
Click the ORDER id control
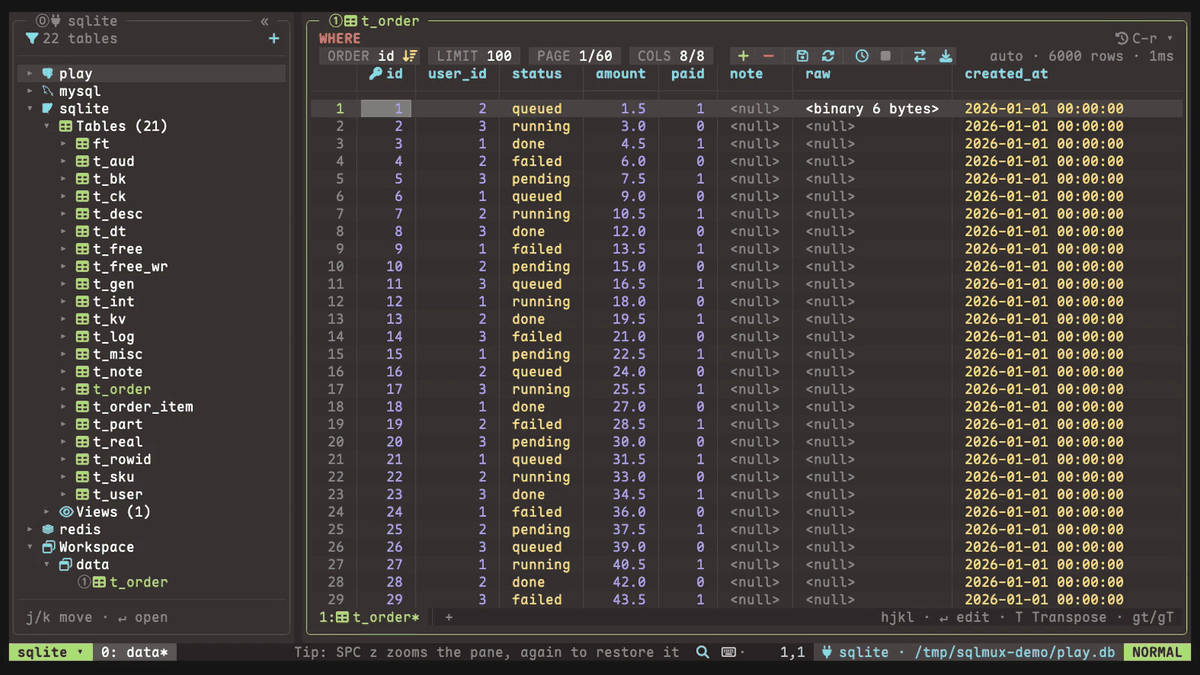coord(372,56)
